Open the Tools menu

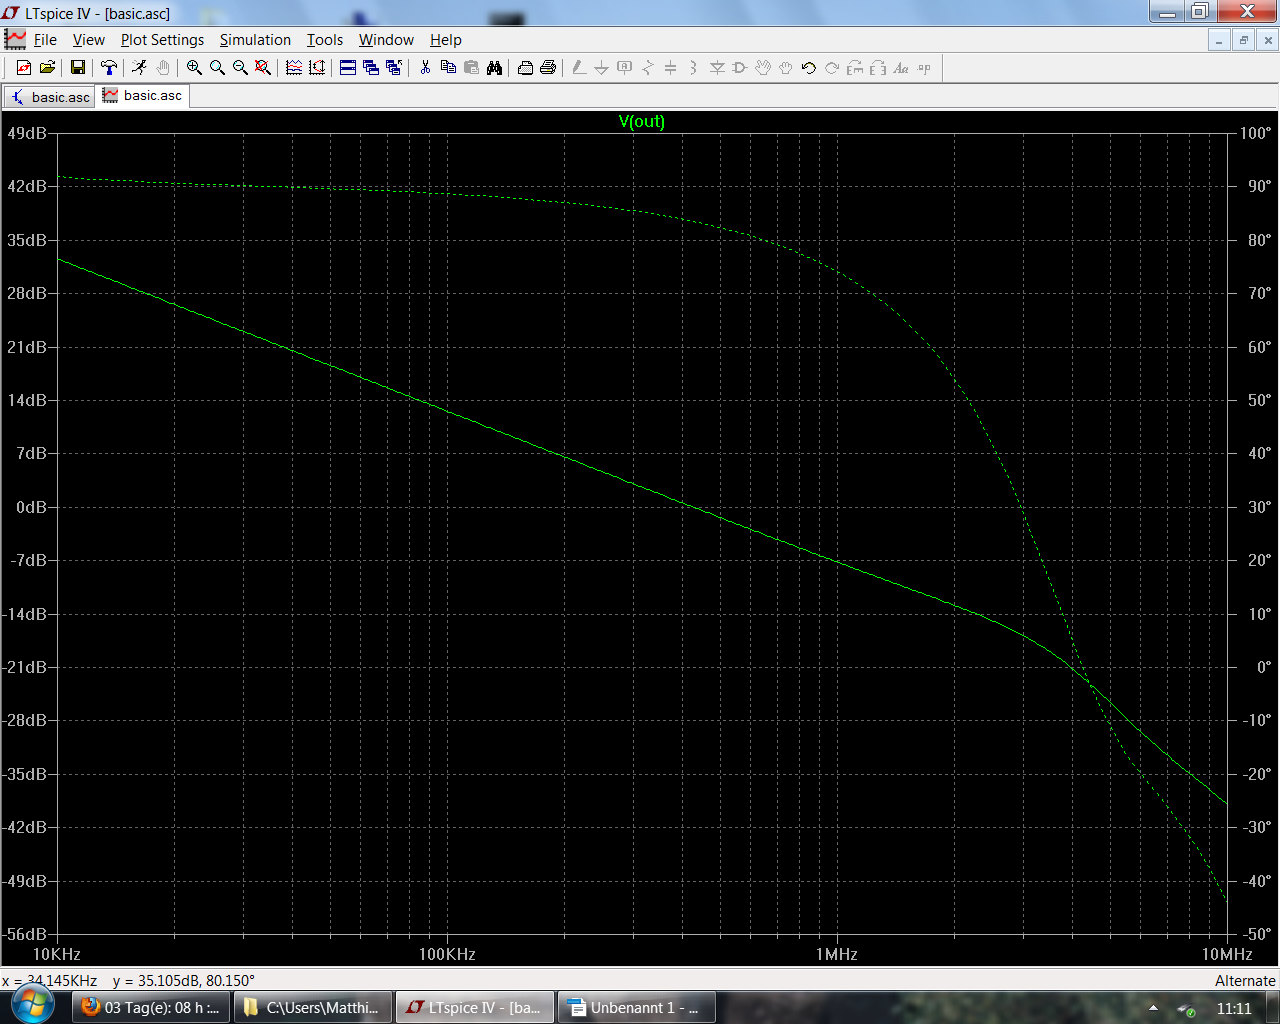click(x=324, y=40)
